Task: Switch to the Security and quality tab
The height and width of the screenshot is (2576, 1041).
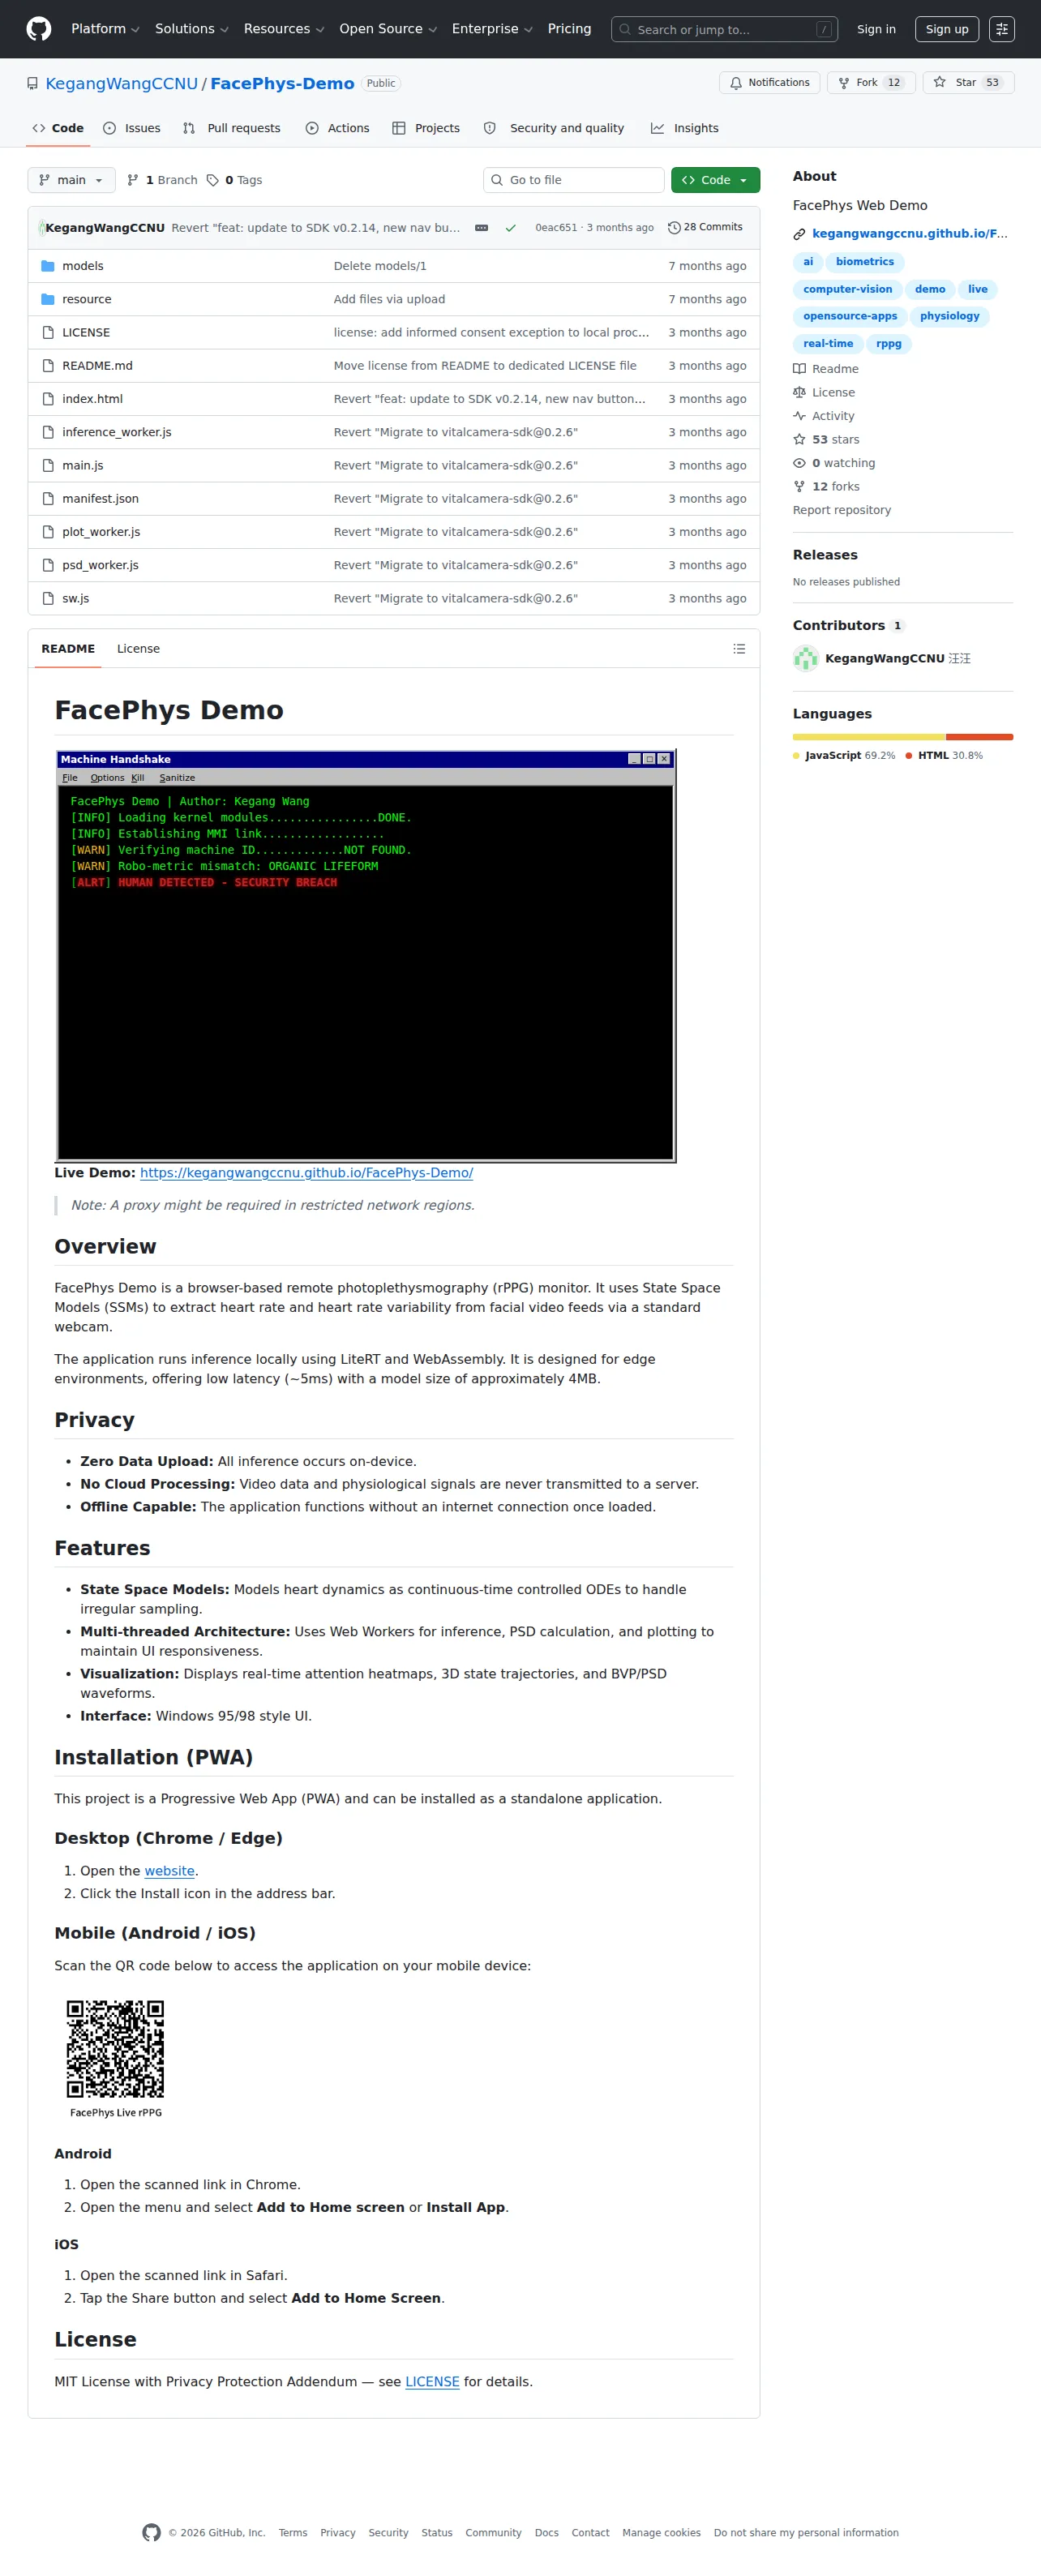Action: pyautogui.click(x=554, y=128)
